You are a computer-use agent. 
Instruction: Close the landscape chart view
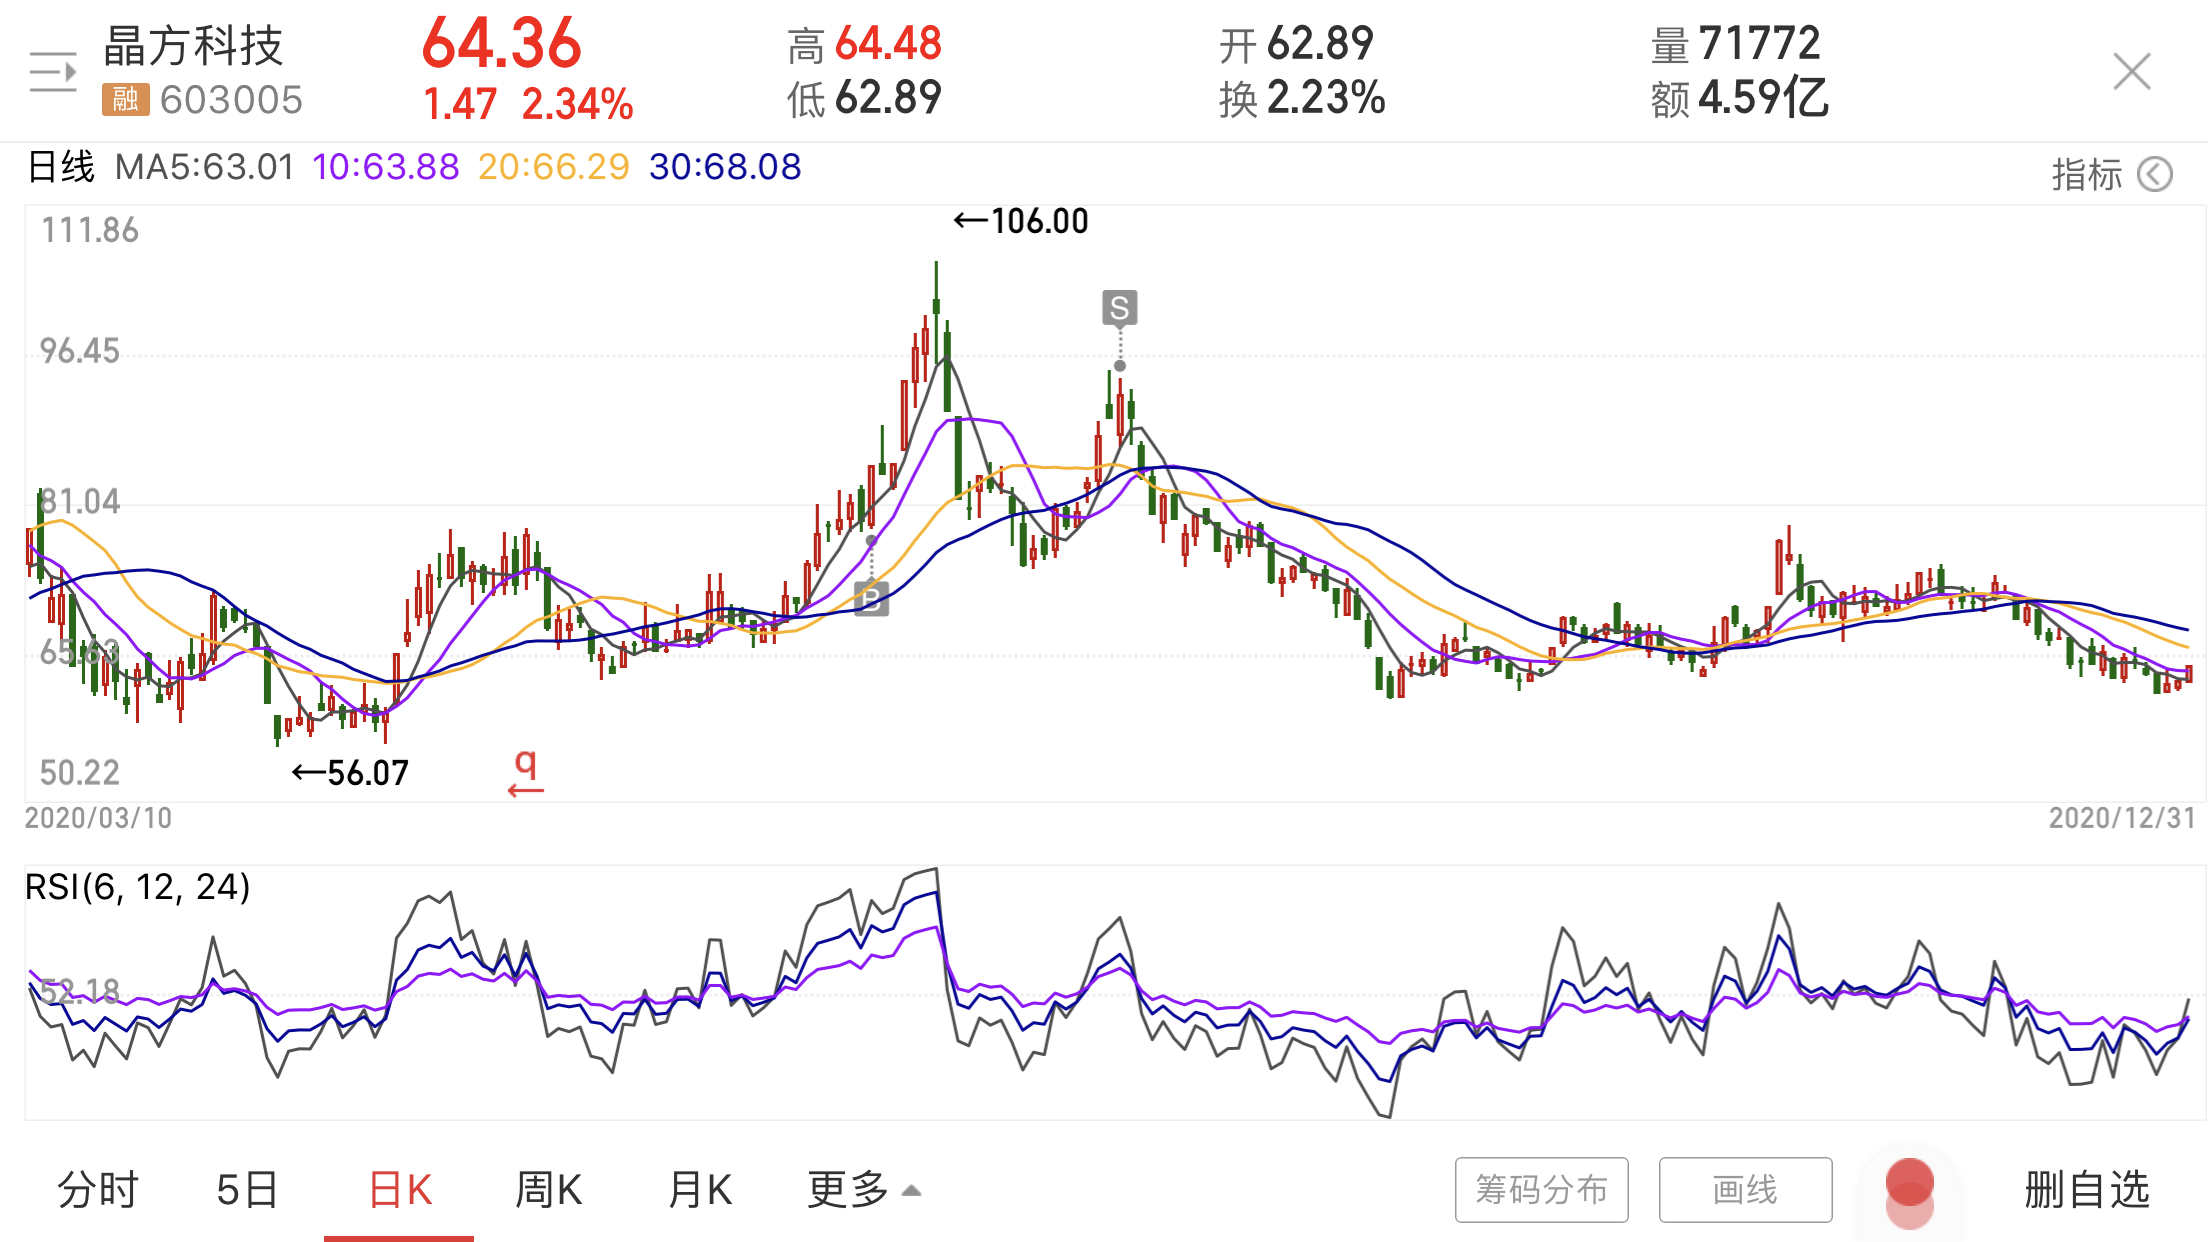point(2131,72)
